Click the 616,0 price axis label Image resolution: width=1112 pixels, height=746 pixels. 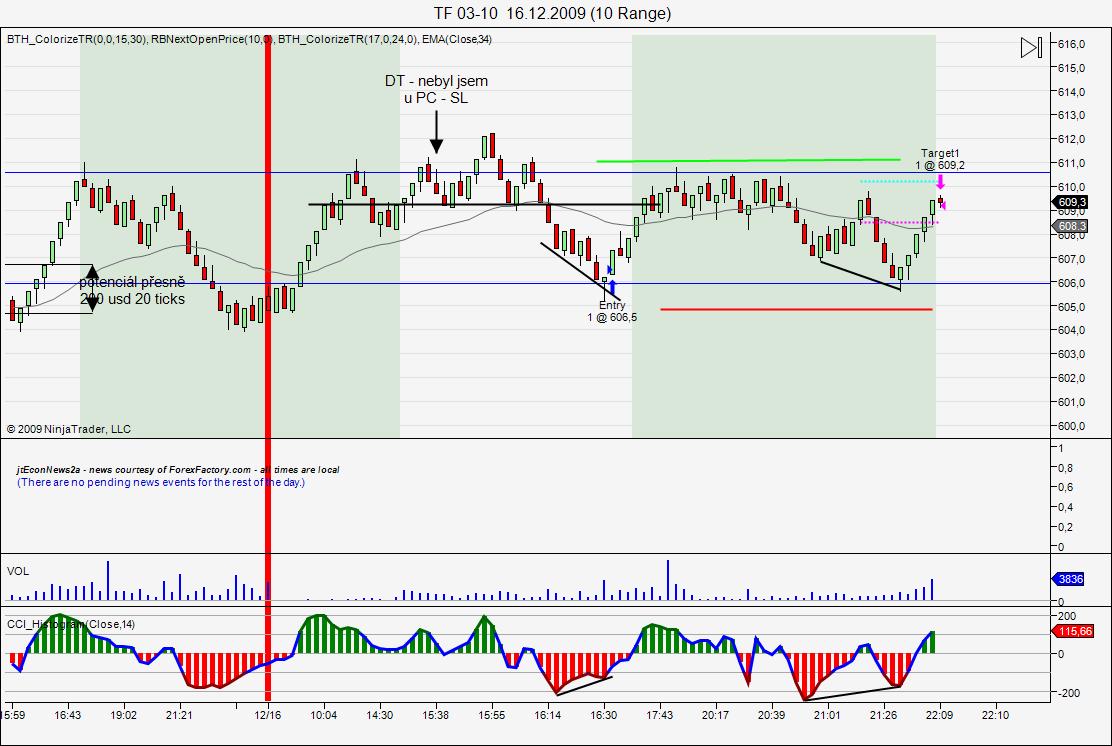click(1072, 44)
